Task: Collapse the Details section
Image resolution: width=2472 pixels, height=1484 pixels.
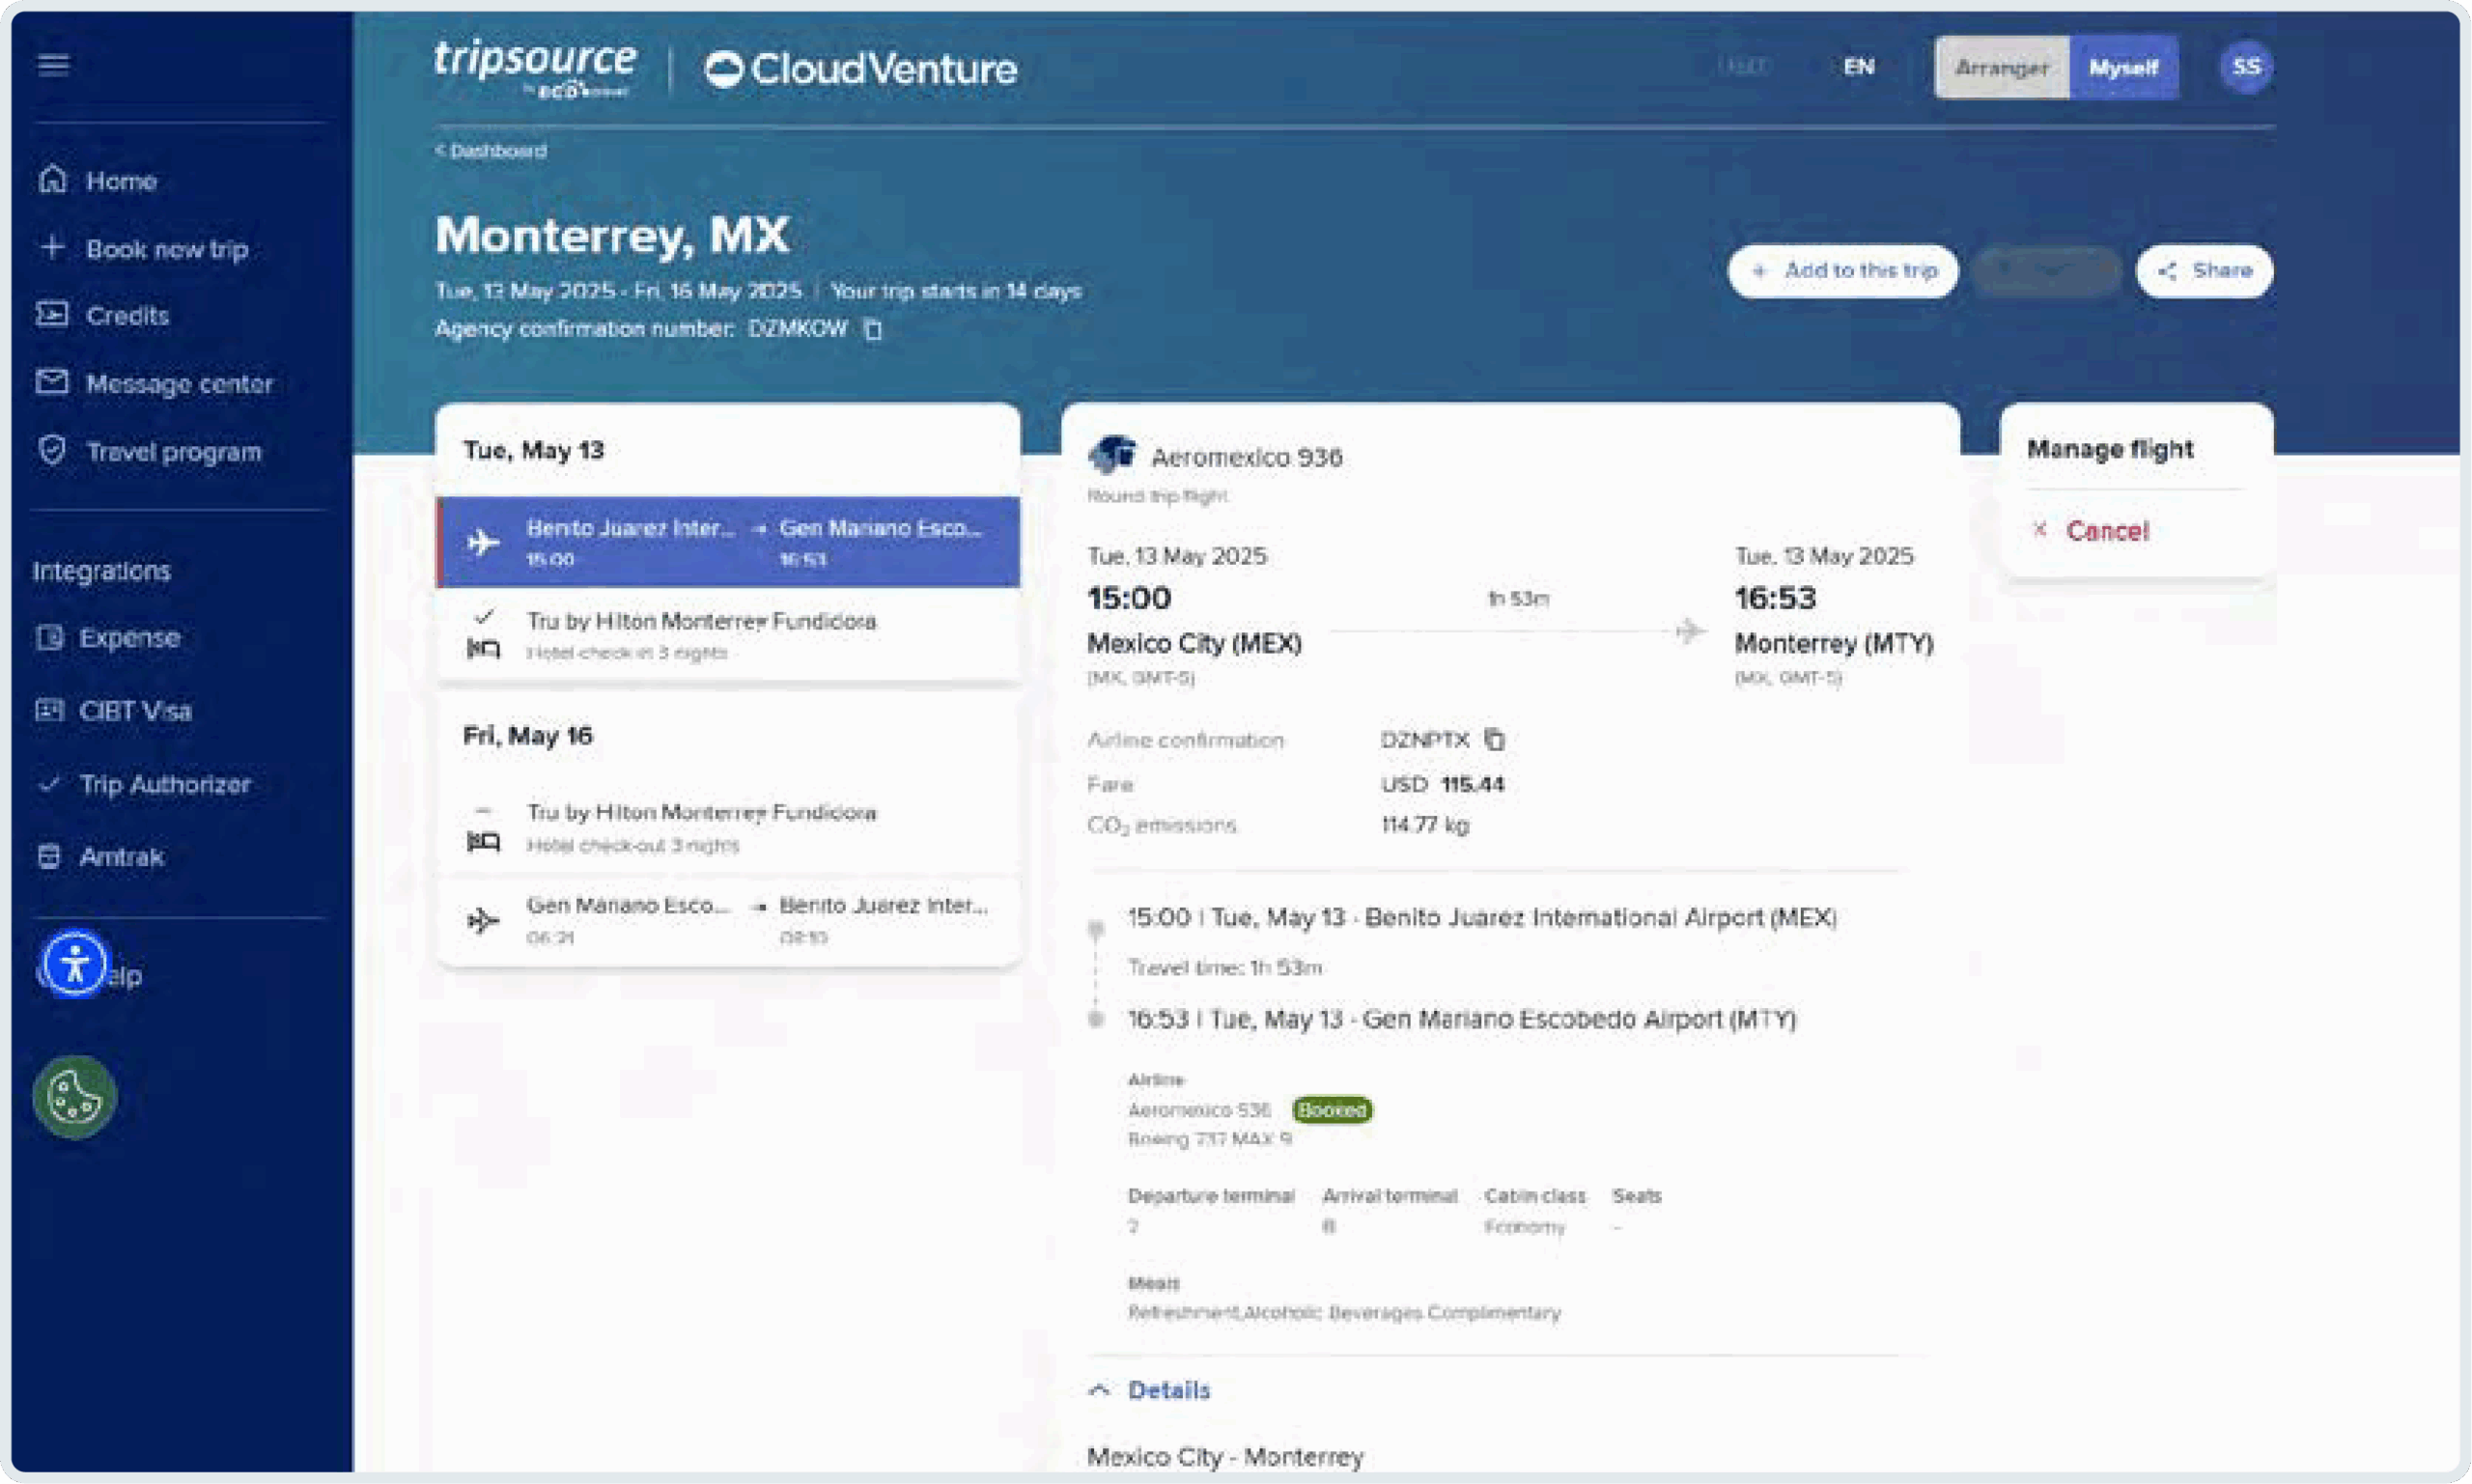Action: [1150, 1390]
